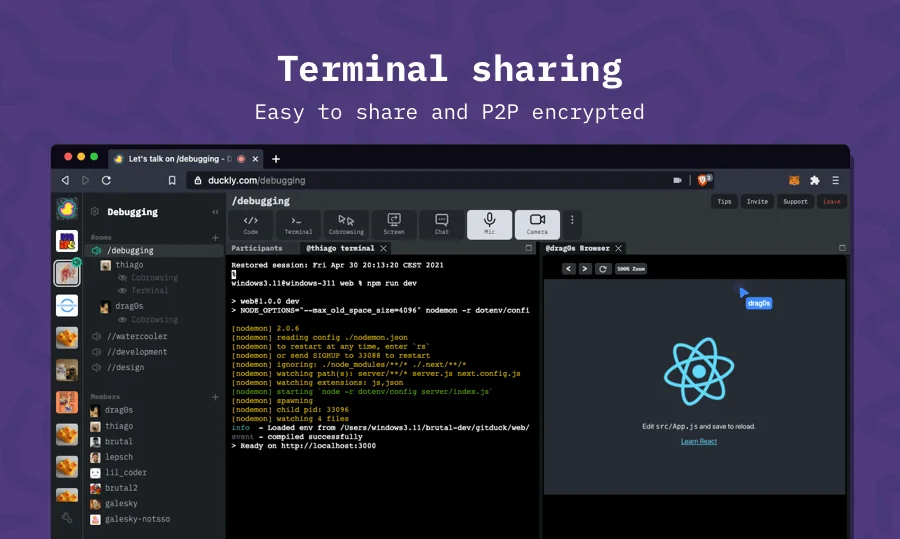The image size is (900, 539).
Task: Go back in the cobrowsing browser
Action: tap(568, 269)
